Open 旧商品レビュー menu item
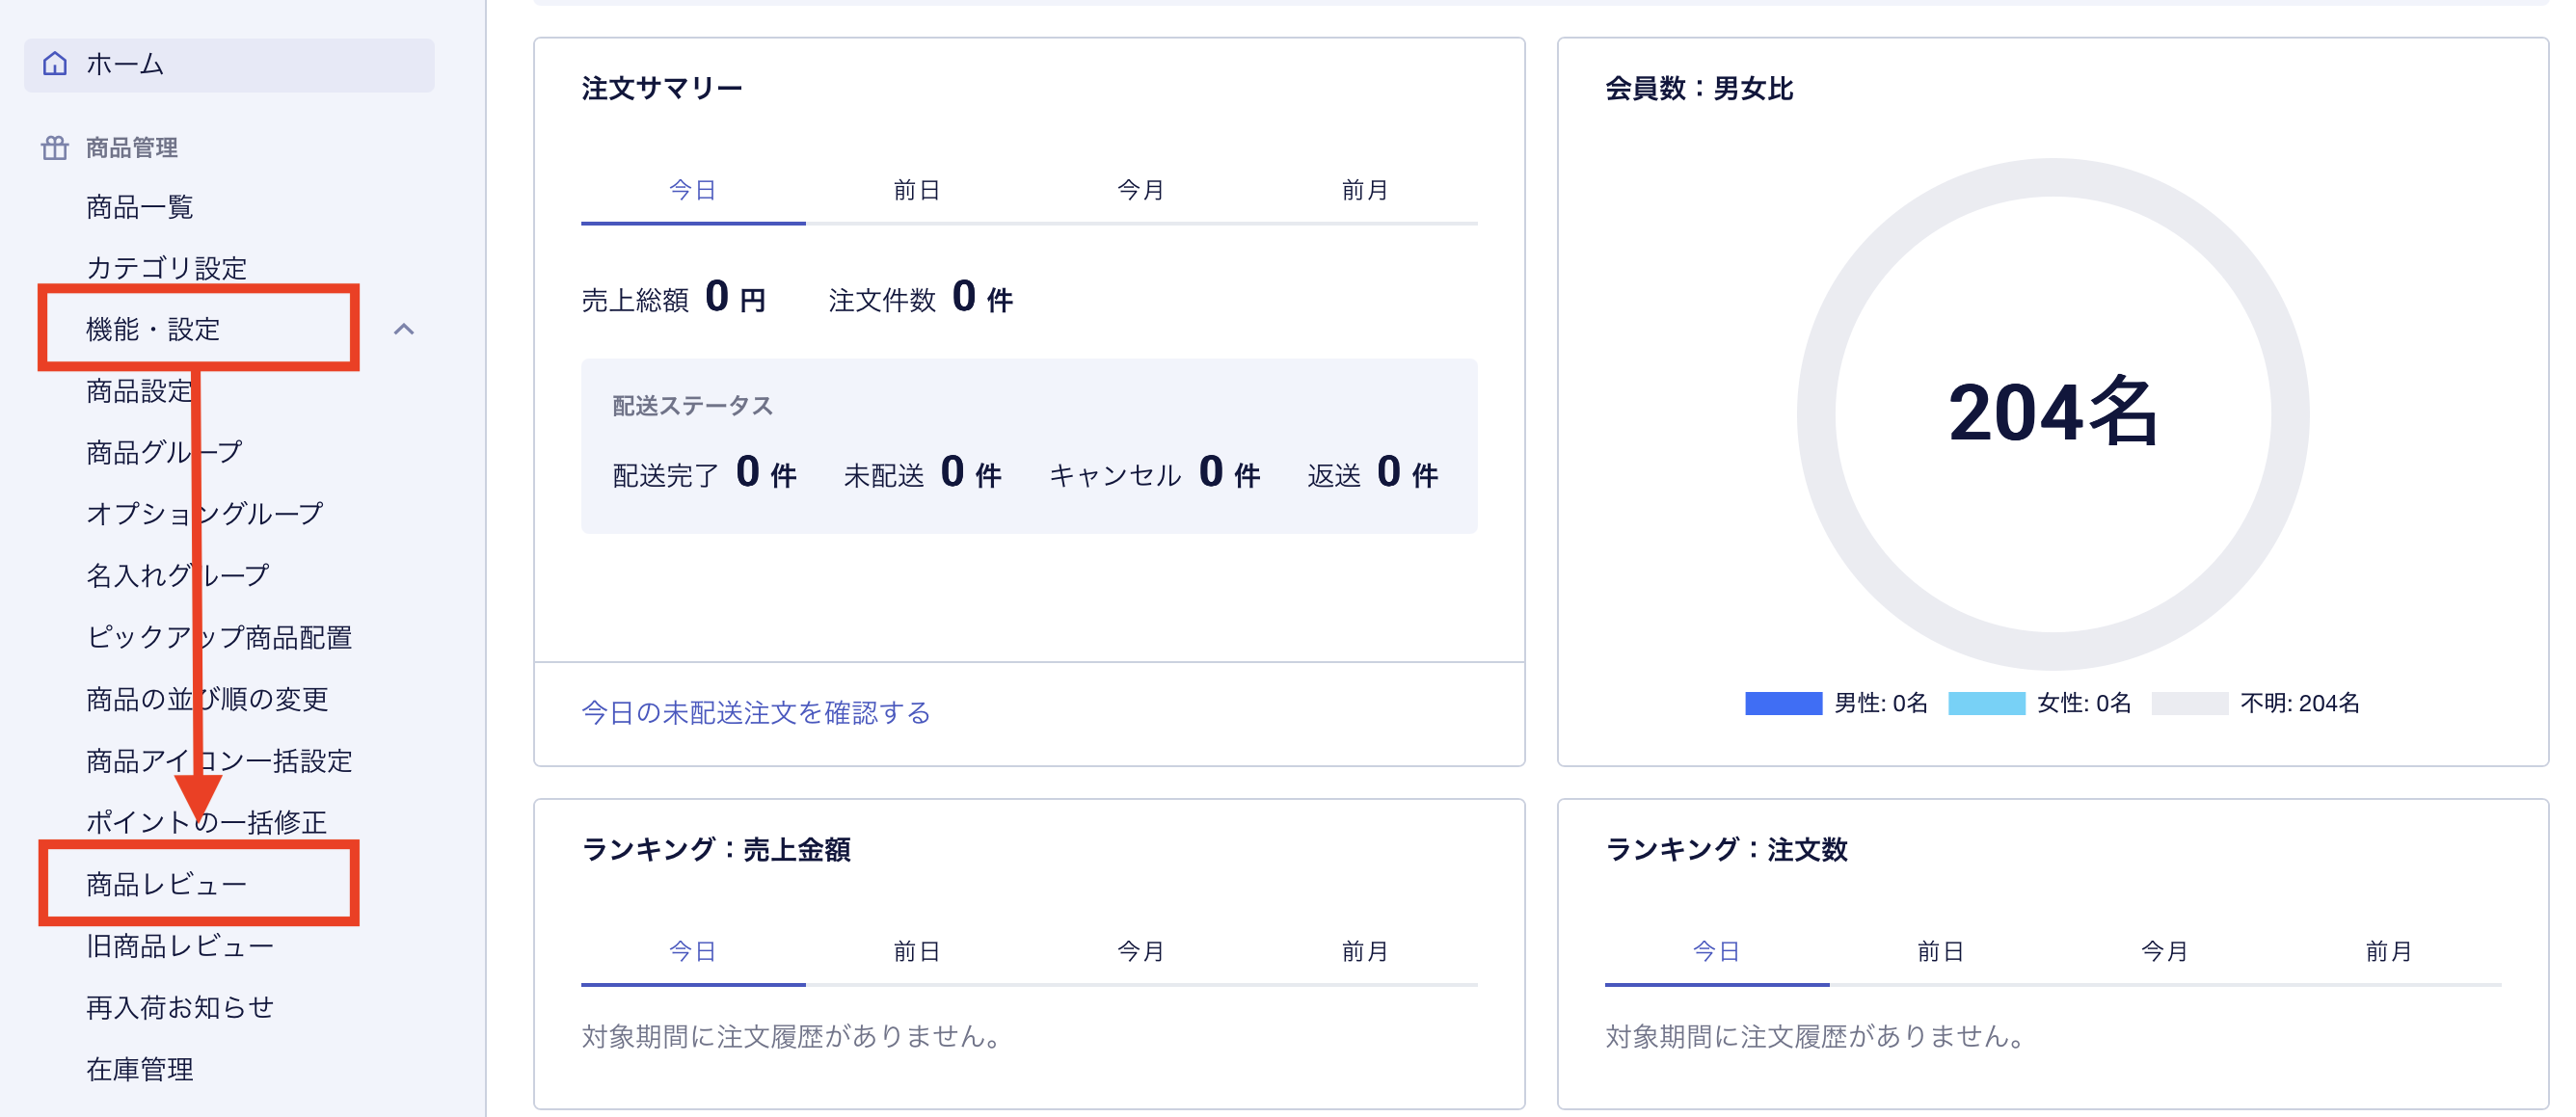The width and height of the screenshot is (2576, 1117). click(180, 946)
